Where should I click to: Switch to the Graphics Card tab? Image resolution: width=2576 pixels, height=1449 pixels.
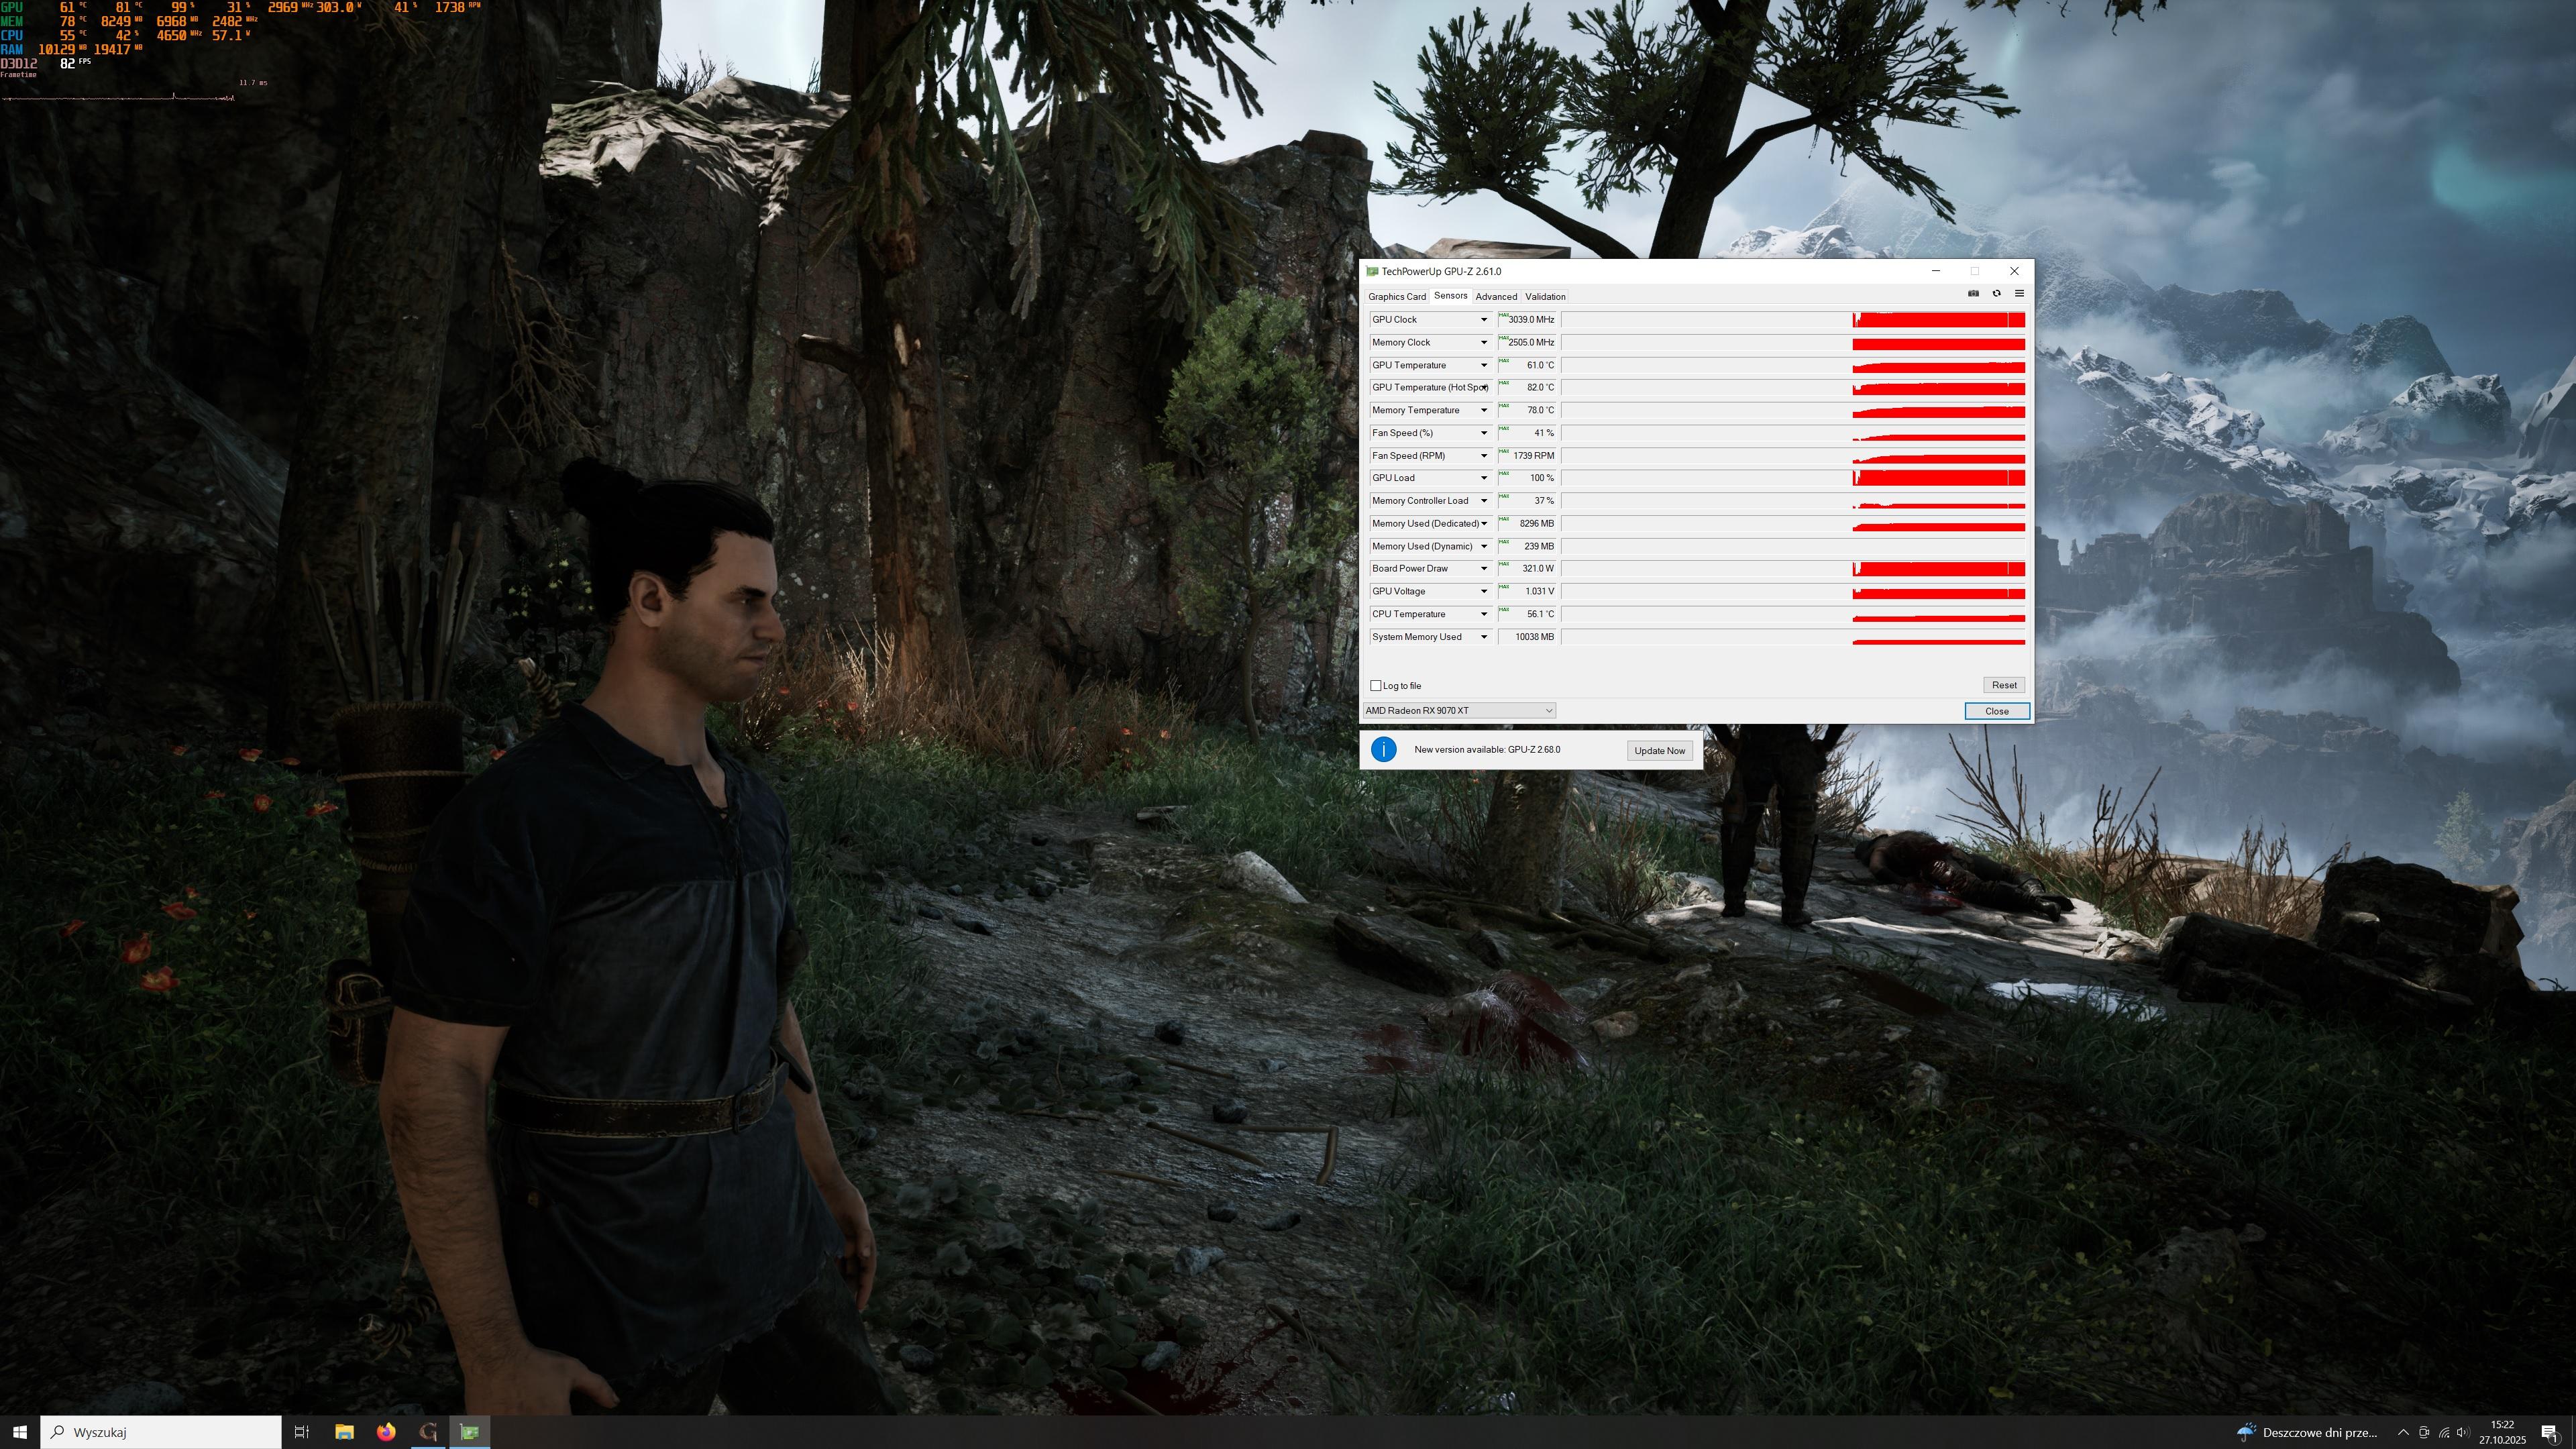(x=1396, y=297)
